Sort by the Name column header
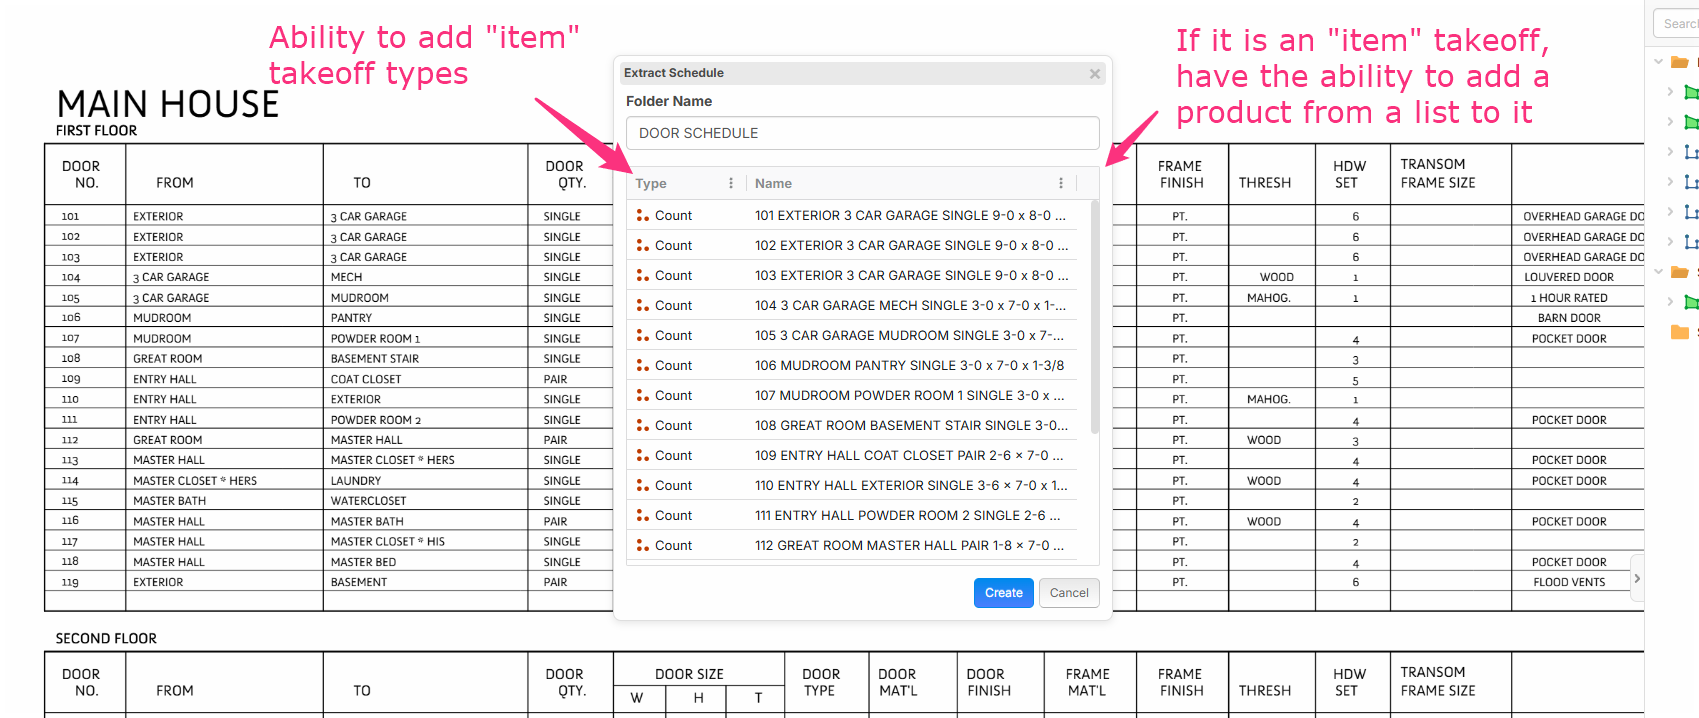Viewport: 1699px width, 718px height. pyautogui.click(x=773, y=183)
